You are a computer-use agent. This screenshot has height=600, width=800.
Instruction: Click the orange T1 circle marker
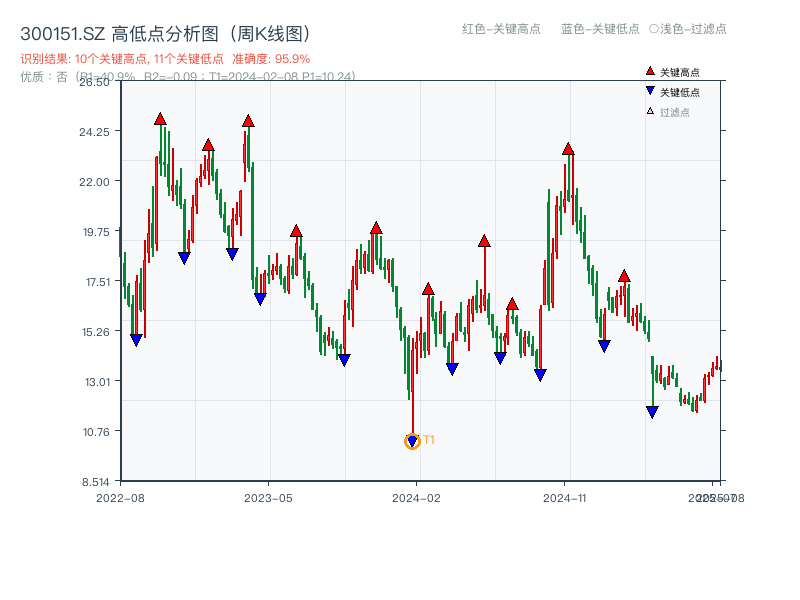click(413, 441)
